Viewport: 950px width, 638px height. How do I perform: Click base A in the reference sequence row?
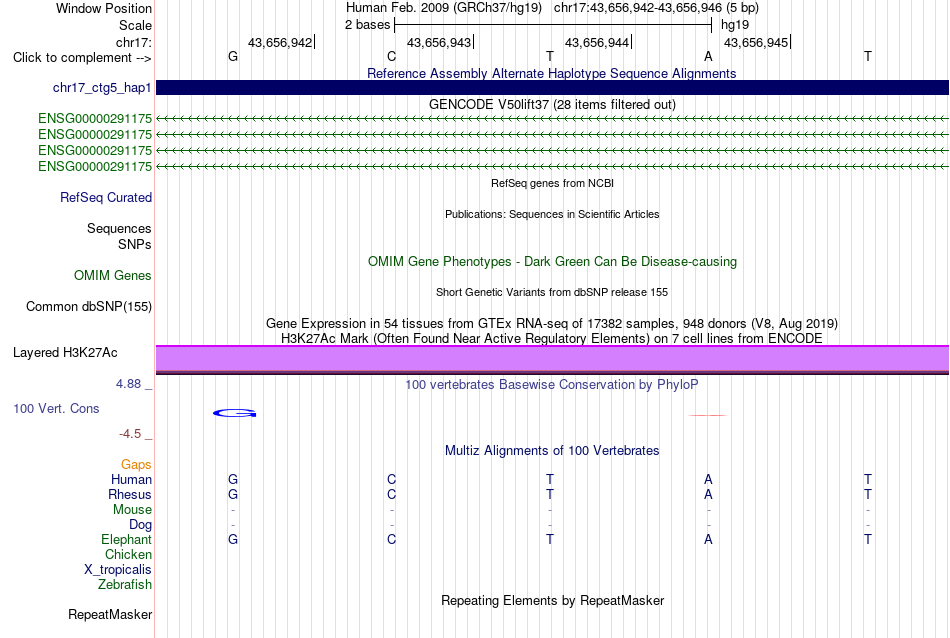coord(708,56)
